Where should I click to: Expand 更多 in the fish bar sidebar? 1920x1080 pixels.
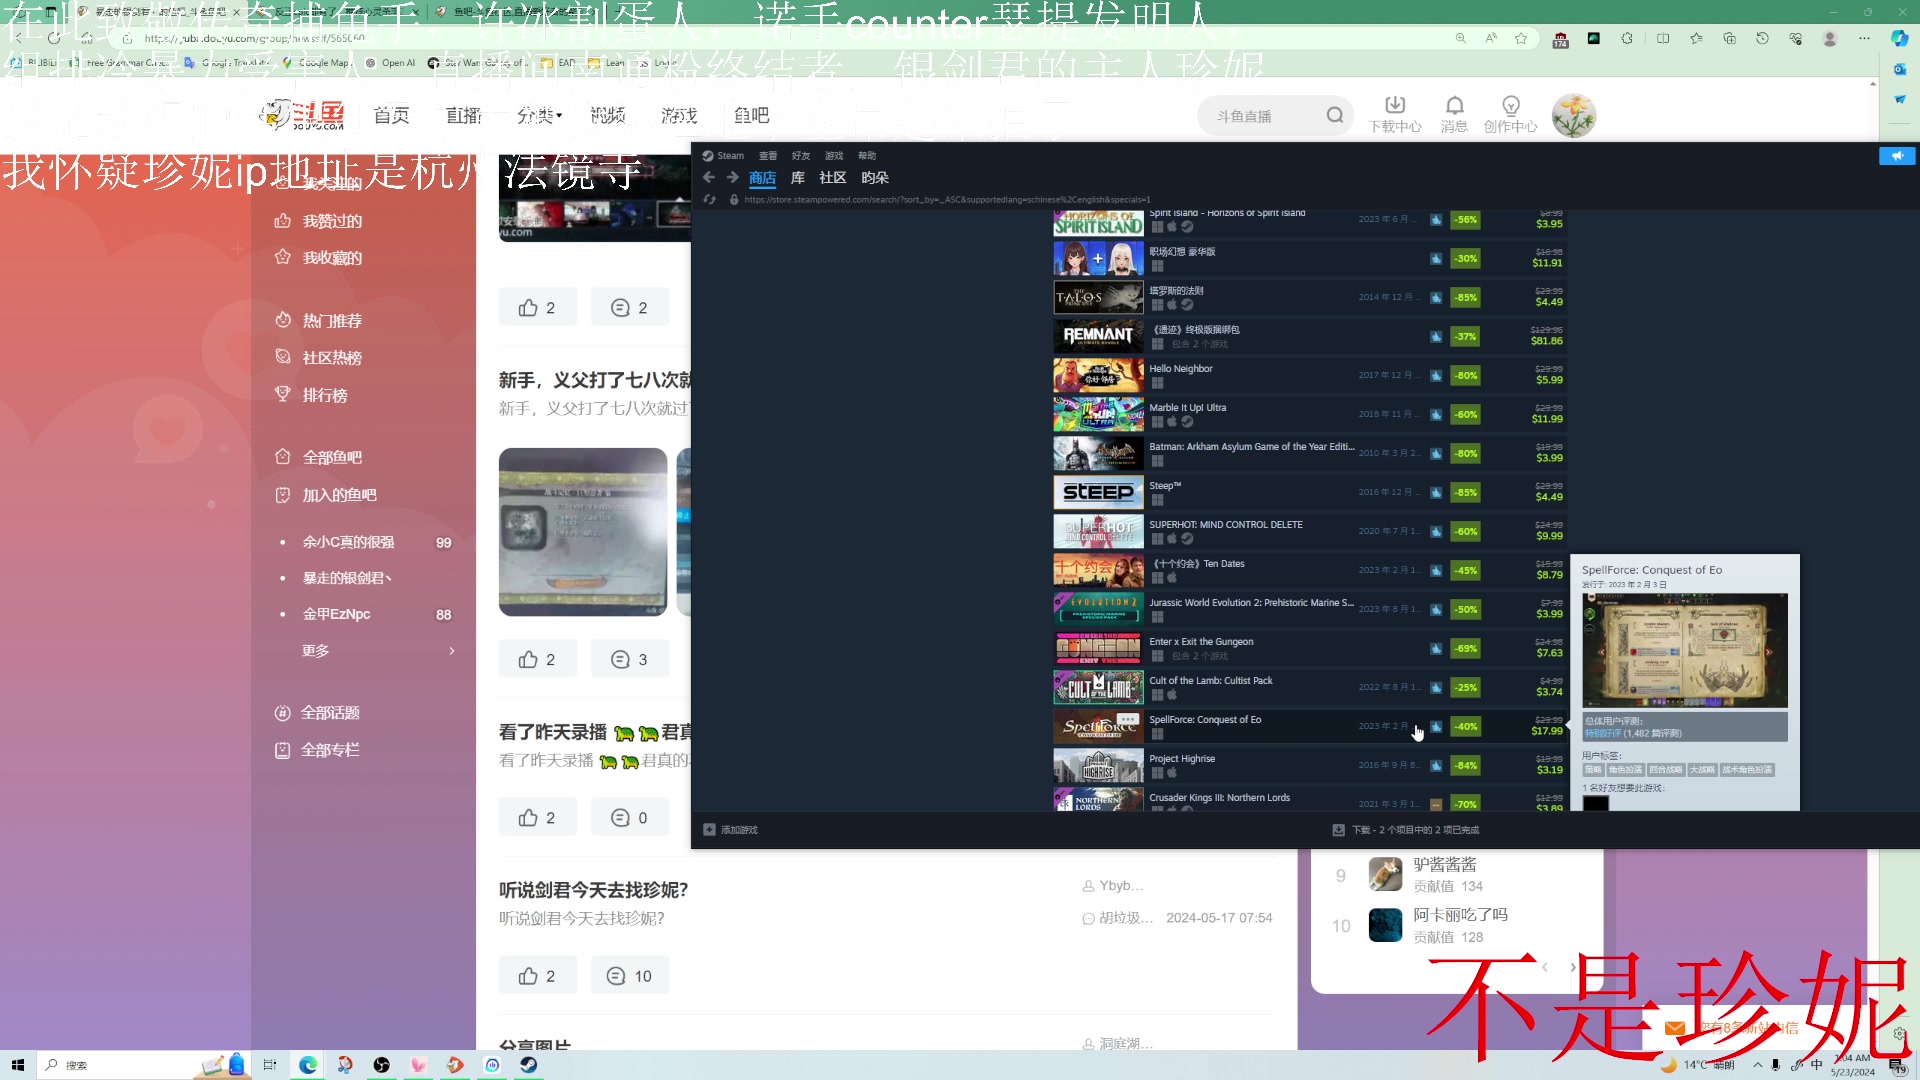315,650
